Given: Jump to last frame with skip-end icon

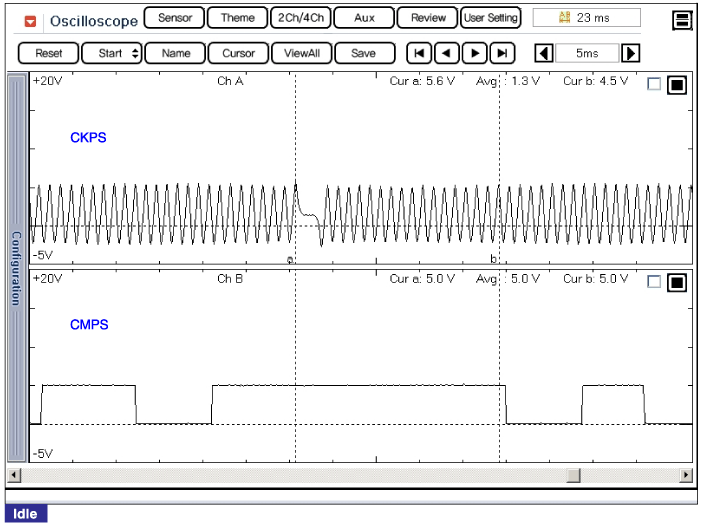Looking at the screenshot, I should (504, 53).
